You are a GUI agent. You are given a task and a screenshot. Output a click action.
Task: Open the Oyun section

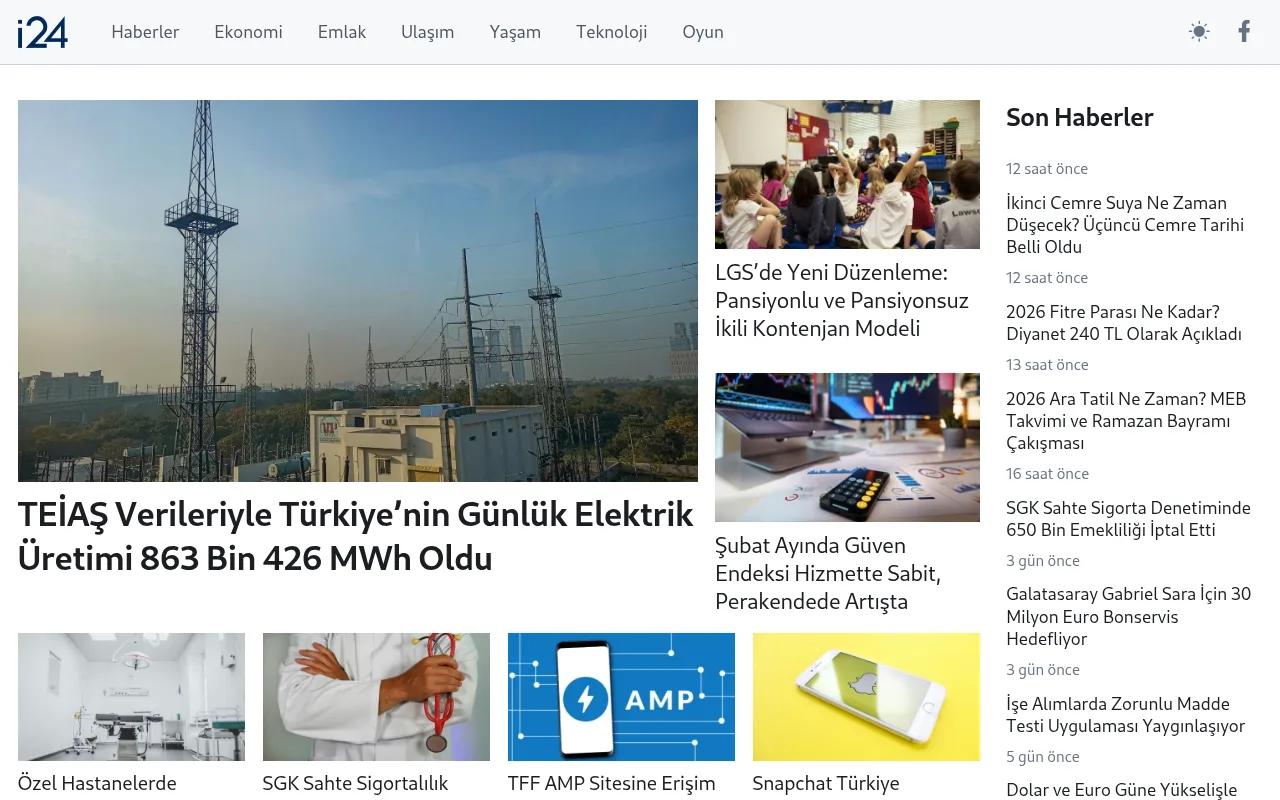click(703, 32)
